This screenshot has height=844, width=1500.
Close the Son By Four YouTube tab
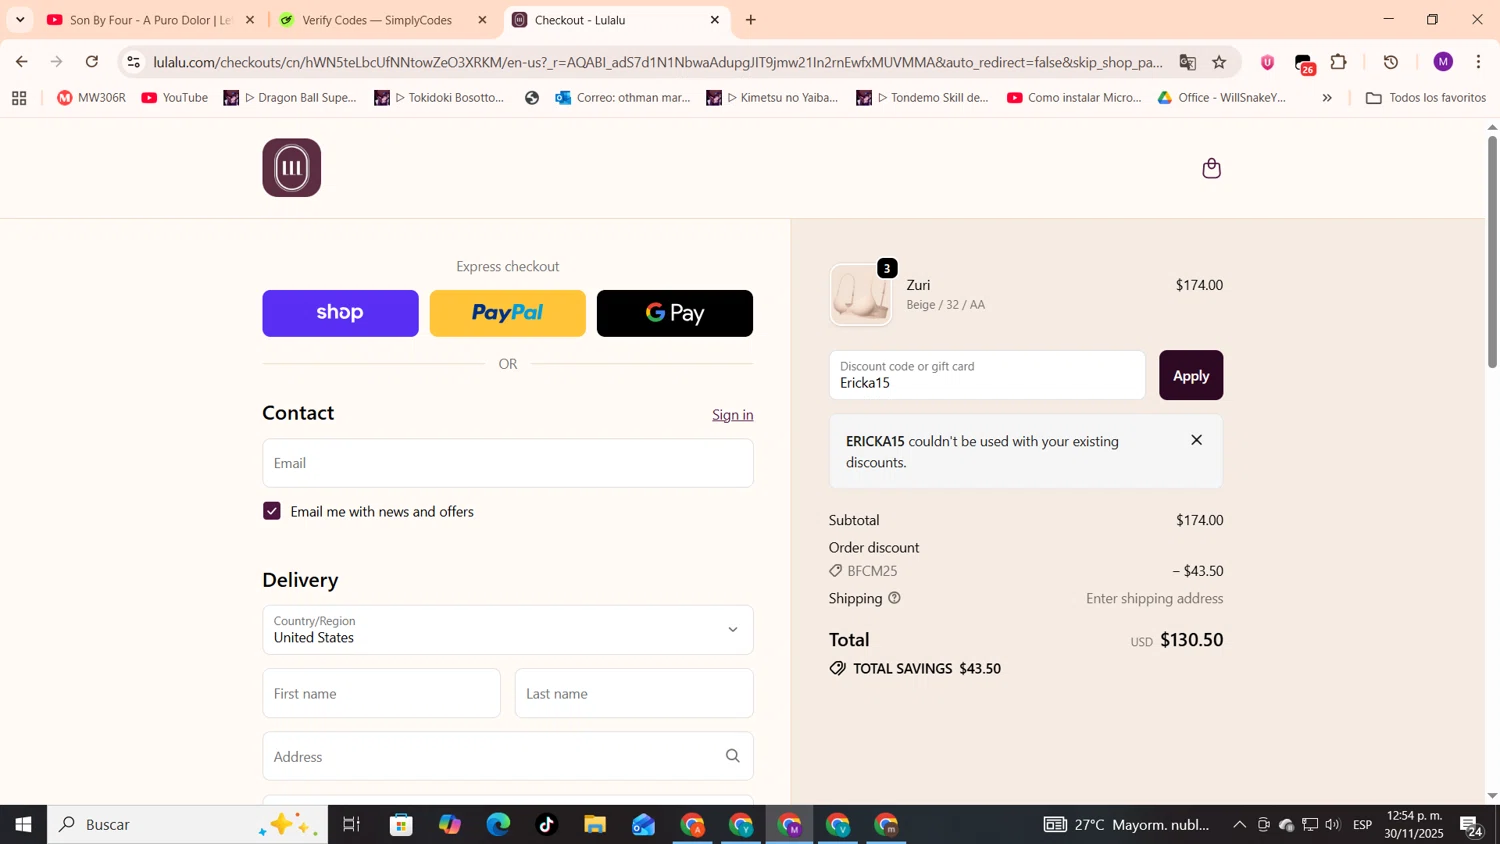pos(250,20)
